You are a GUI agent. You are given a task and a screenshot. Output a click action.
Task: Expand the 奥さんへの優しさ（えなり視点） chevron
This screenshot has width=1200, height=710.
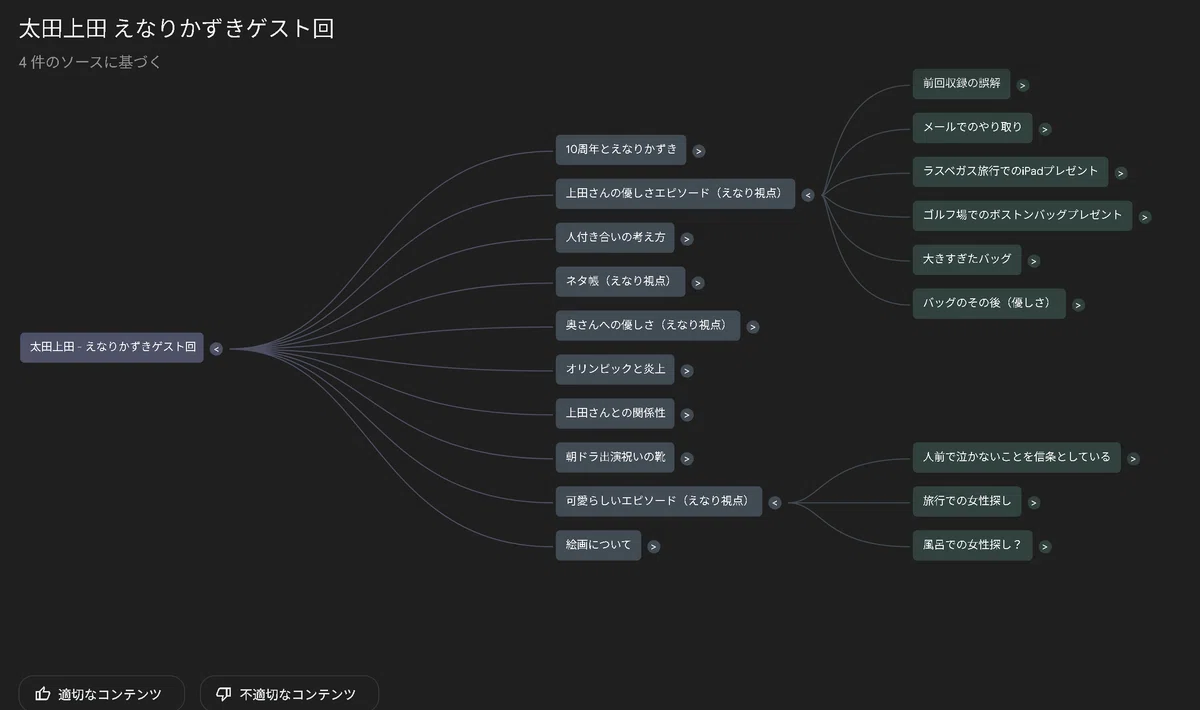click(x=753, y=327)
